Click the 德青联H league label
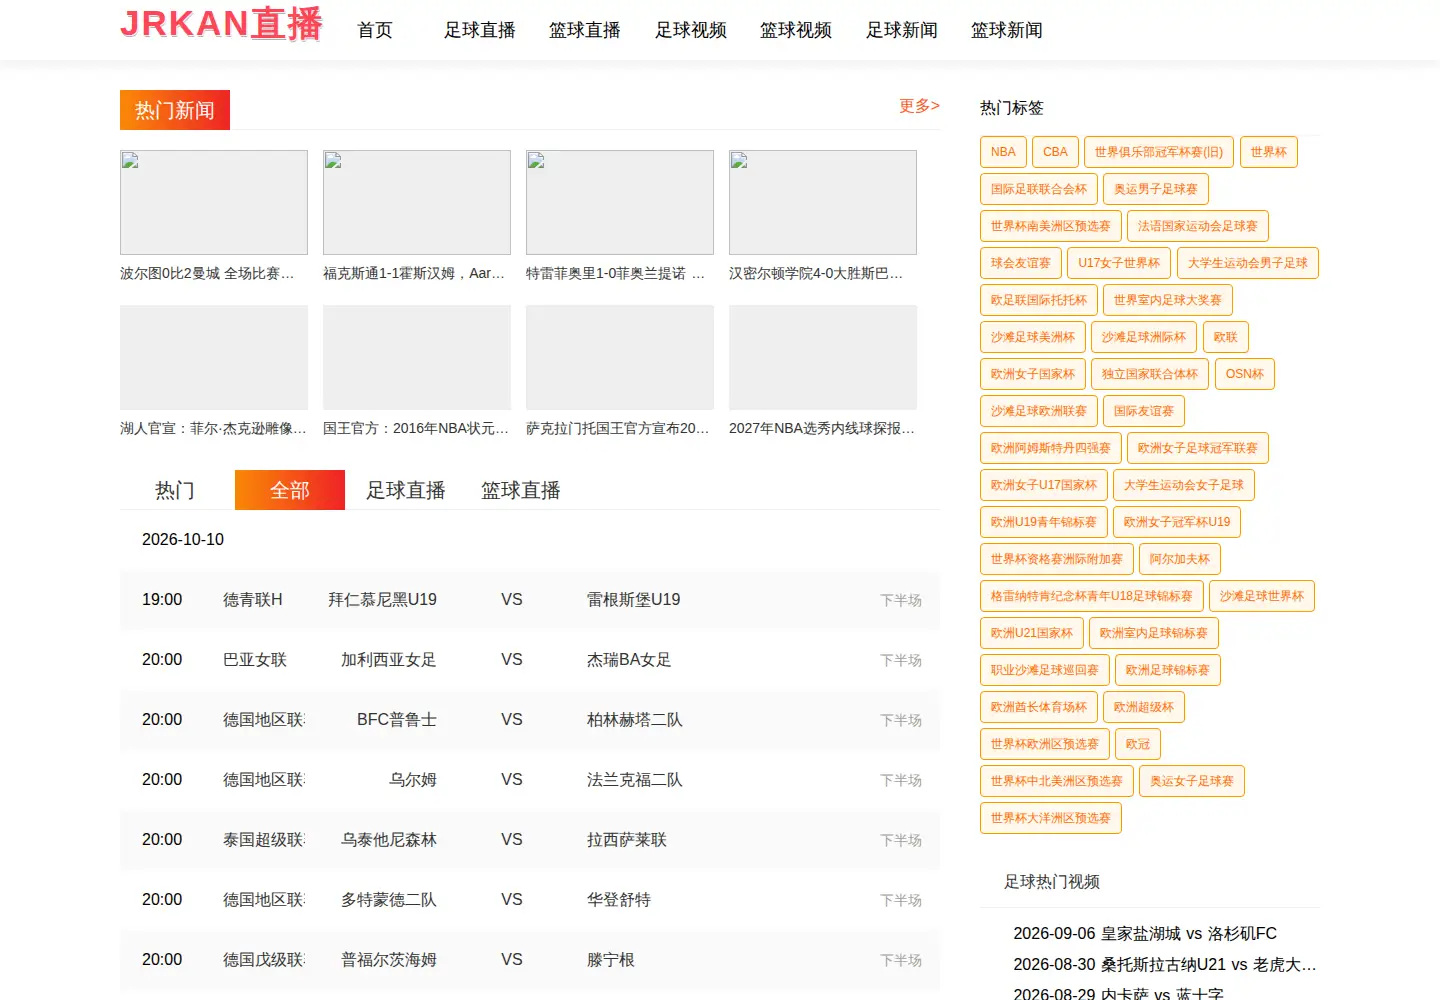The height and width of the screenshot is (1000, 1440). [253, 600]
